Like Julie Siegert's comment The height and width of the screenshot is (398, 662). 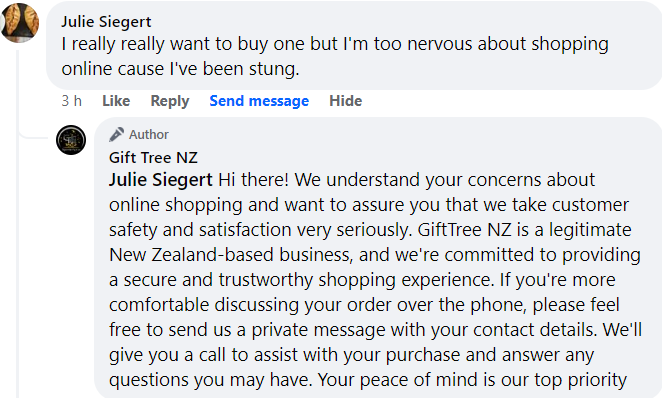pyautogui.click(x=116, y=101)
